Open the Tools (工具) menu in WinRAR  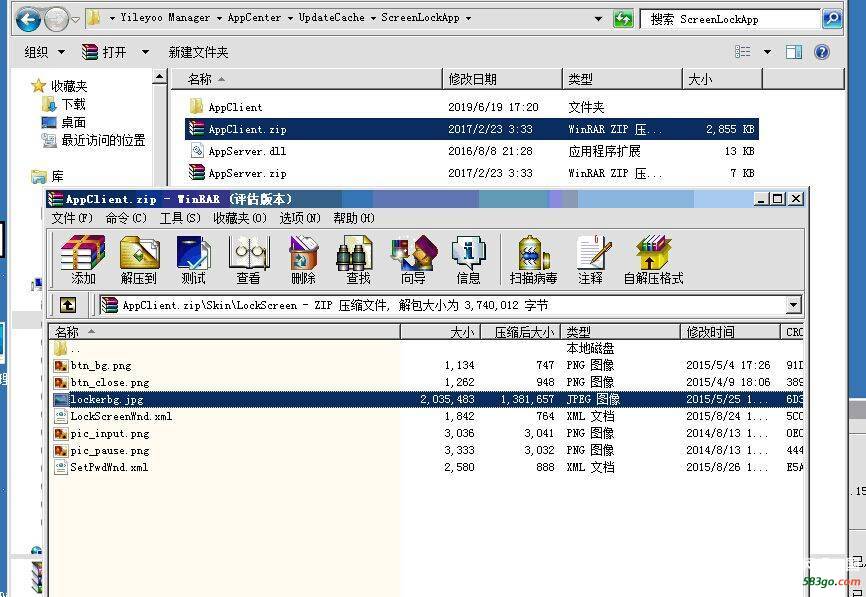tap(180, 218)
